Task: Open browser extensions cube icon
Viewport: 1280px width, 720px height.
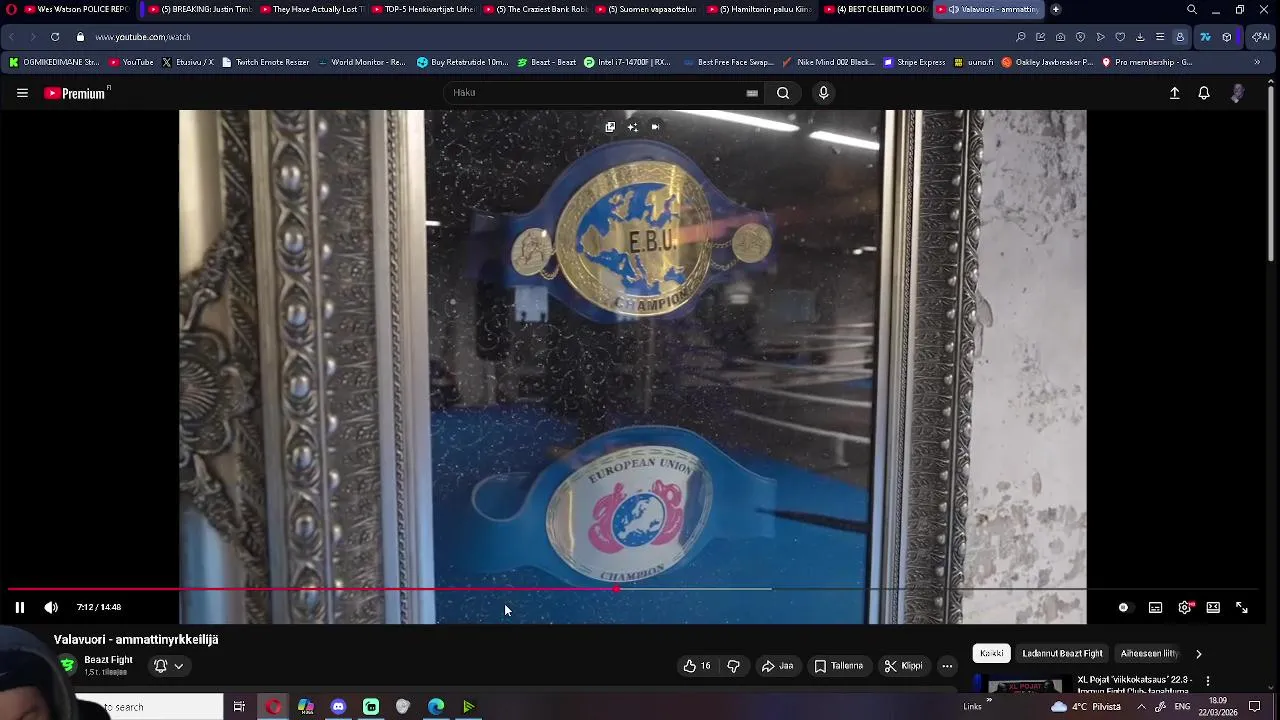Action: point(1227,37)
